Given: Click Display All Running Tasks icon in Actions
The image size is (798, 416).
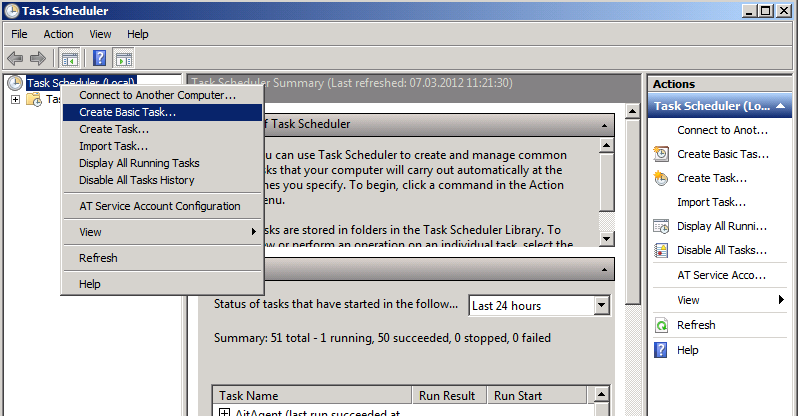Looking at the screenshot, I should pyautogui.click(x=661, y=226).
